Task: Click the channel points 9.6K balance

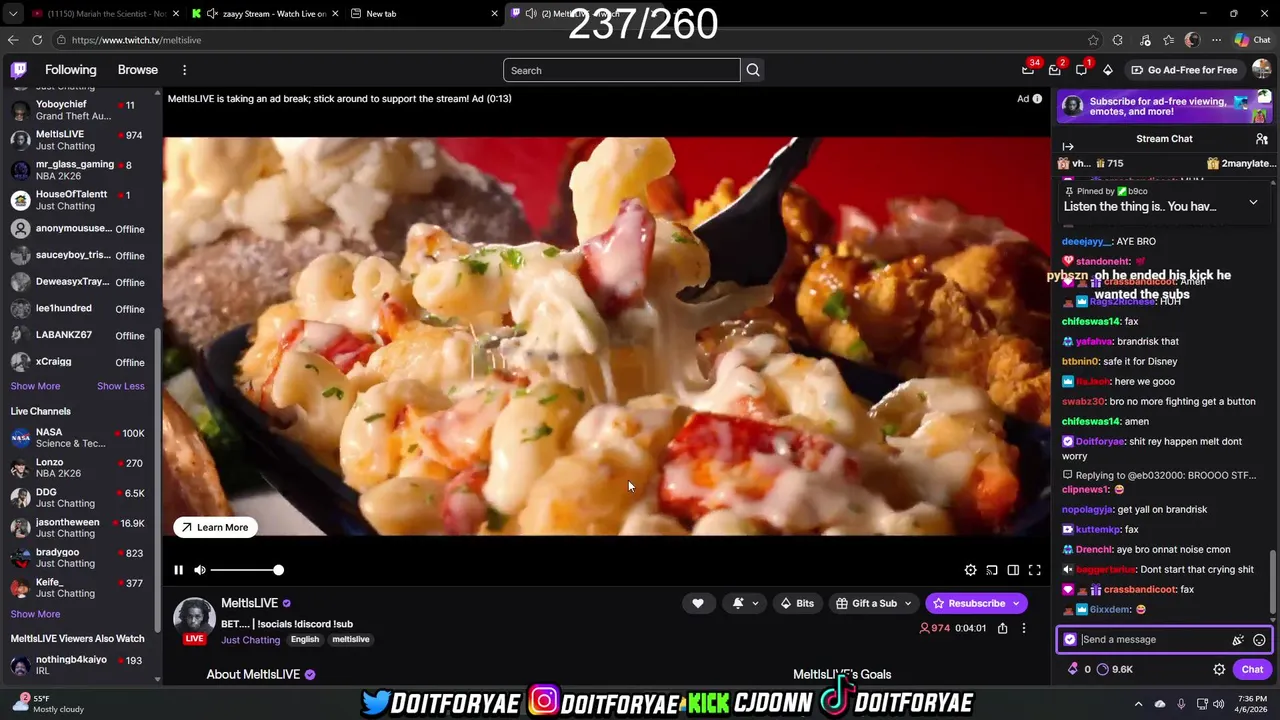Action: [1114, 670]
